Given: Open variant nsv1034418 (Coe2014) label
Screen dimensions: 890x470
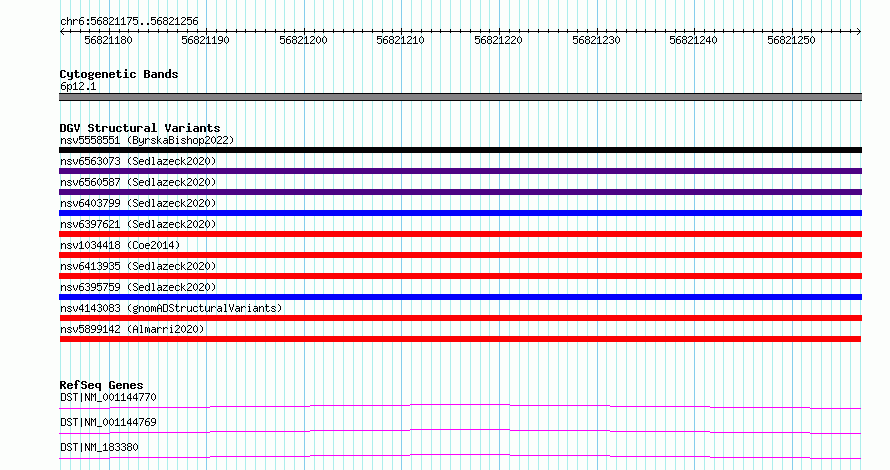Looking at the screenshot, I should pyautogui.click(x=120, y=245).
